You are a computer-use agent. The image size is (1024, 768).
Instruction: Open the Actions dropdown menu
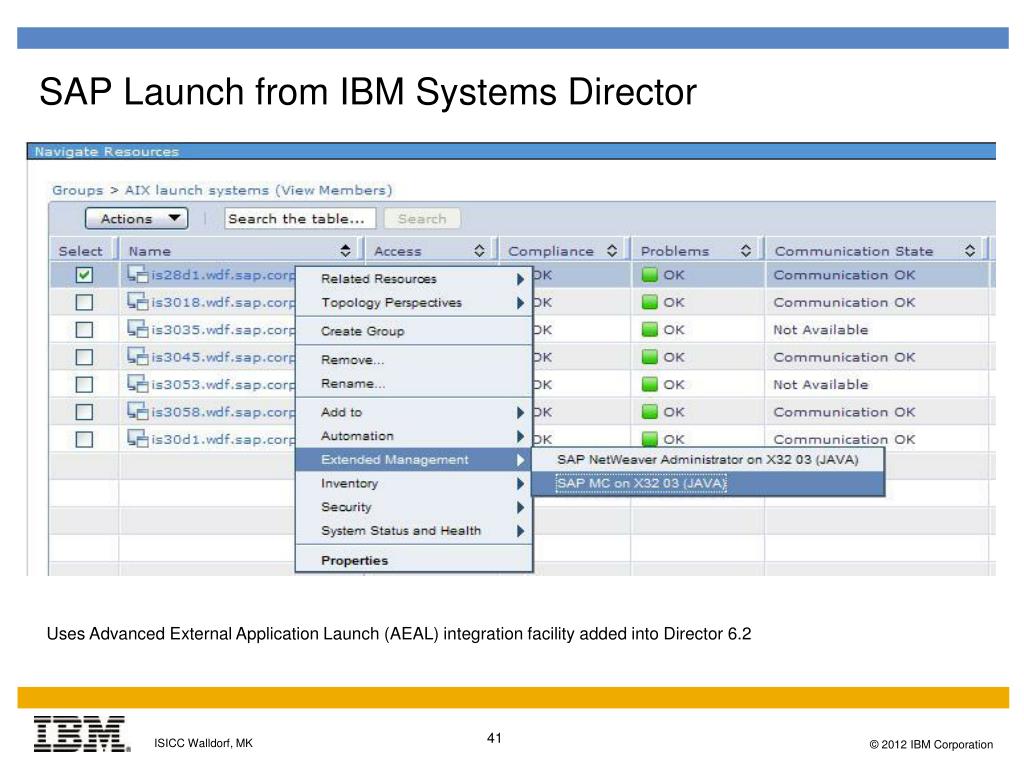136,219
